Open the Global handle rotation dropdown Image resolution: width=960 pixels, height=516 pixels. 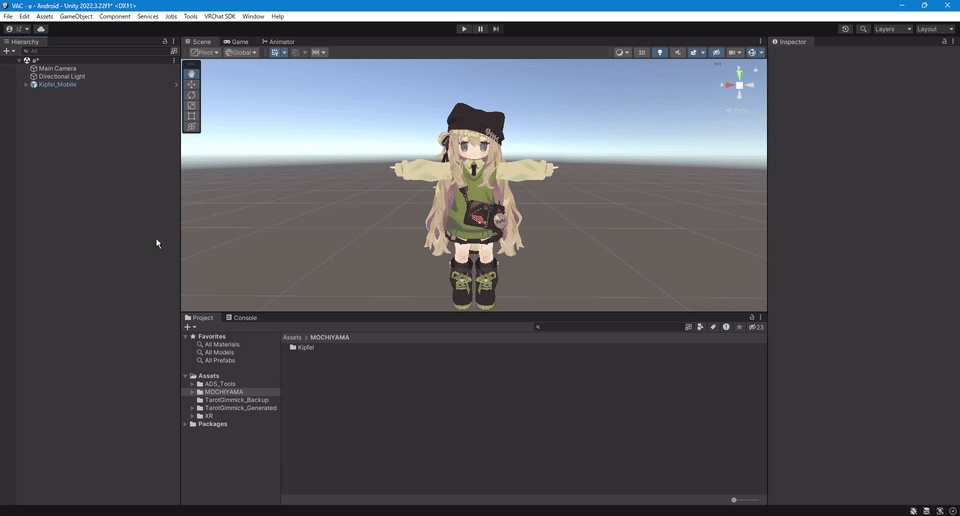241,53
